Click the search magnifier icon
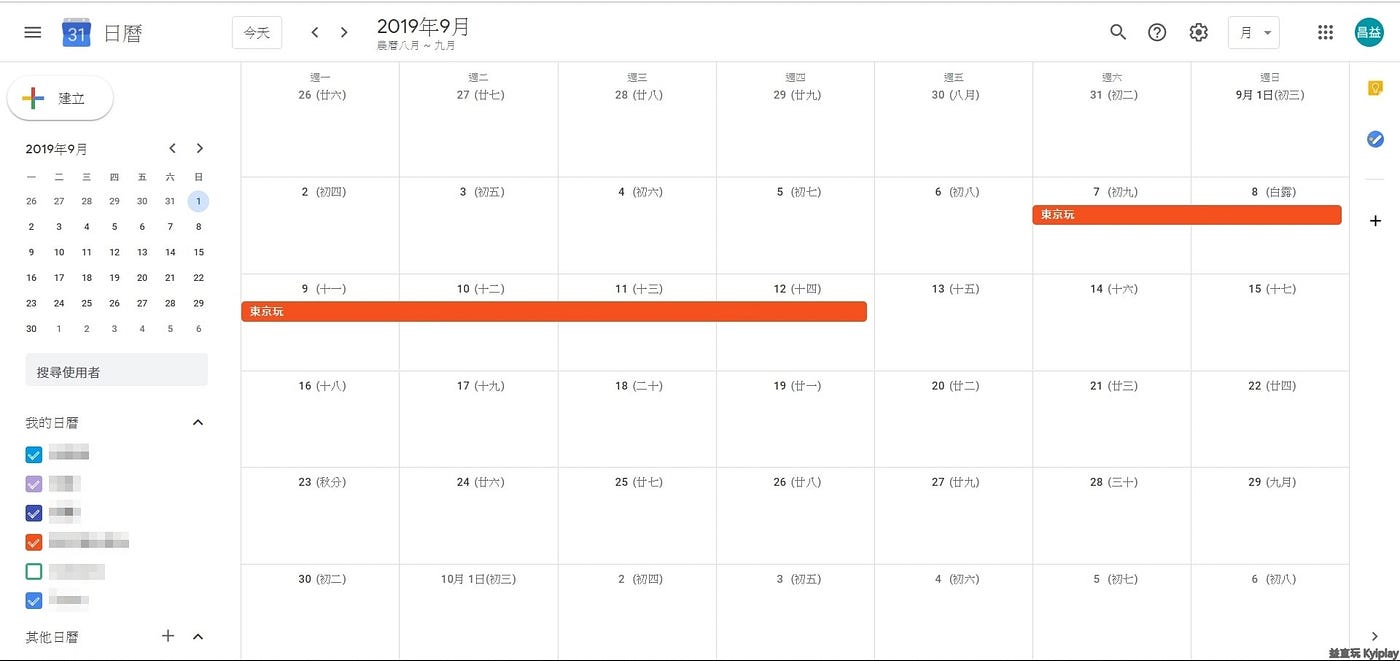 coord(1118,32)
